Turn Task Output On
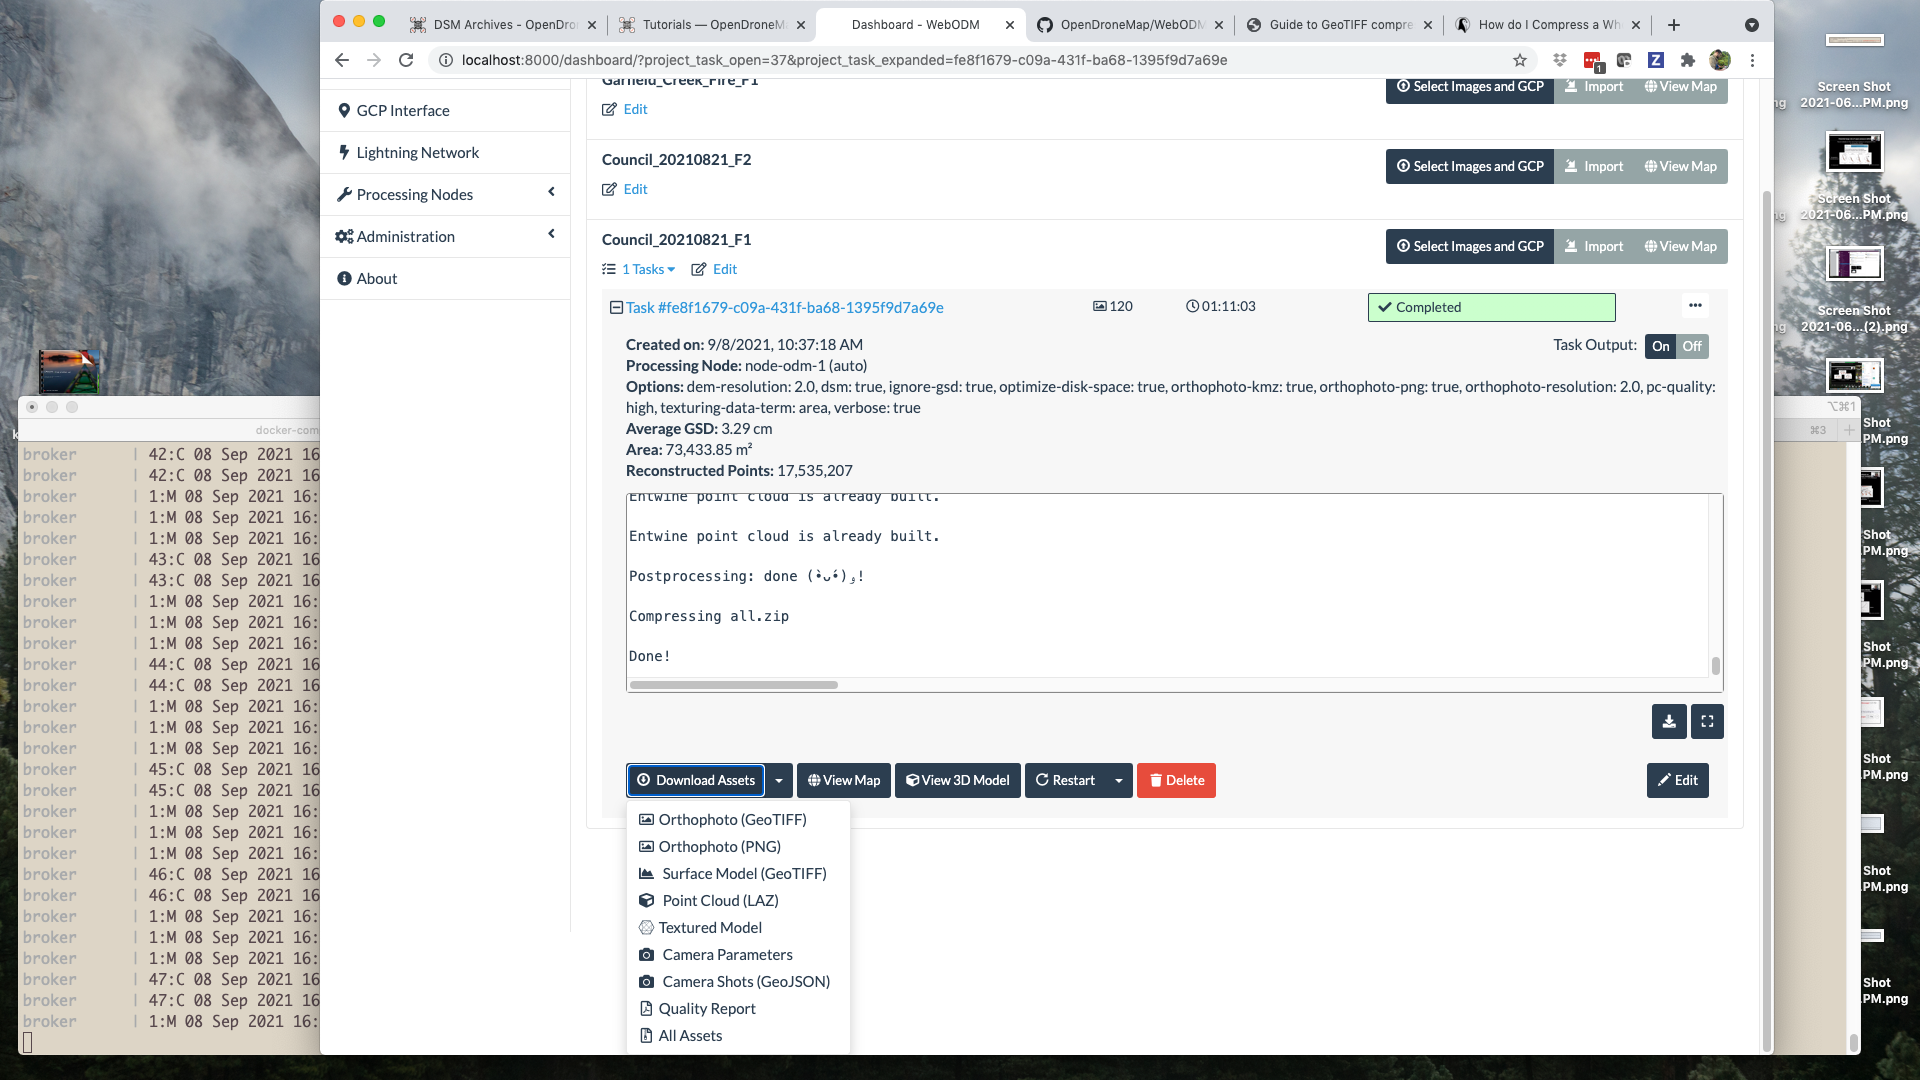The width and height of the screenshot is (1920, 1080). pos(1660,346)
